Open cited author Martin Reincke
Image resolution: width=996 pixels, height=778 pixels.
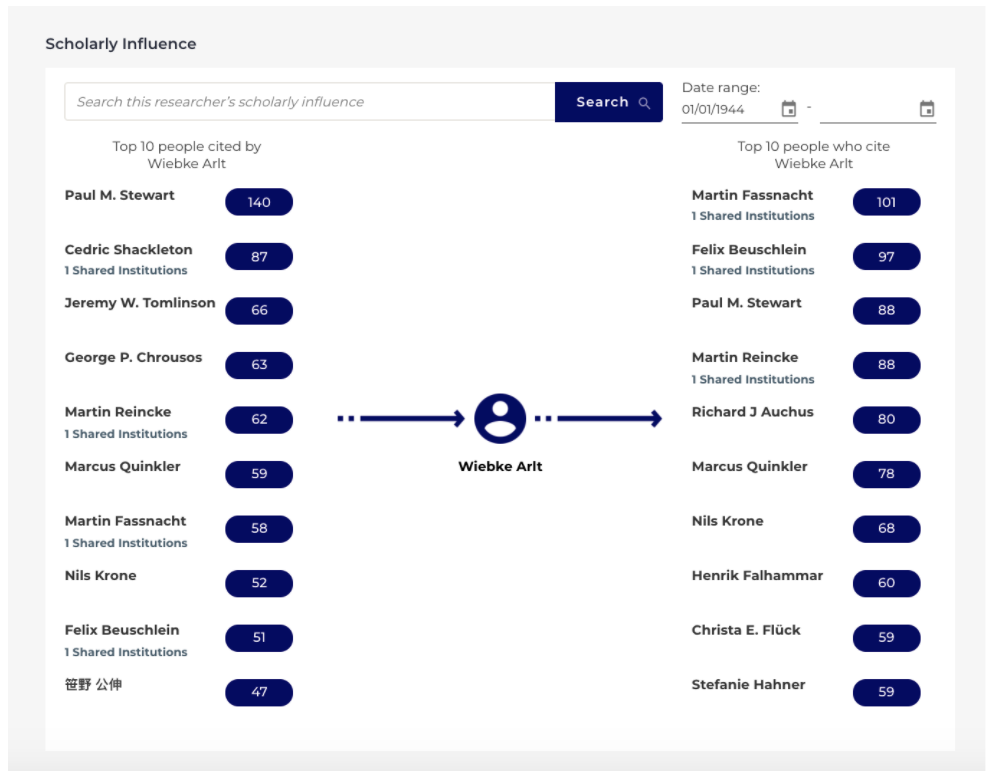(x=118, y=412)
